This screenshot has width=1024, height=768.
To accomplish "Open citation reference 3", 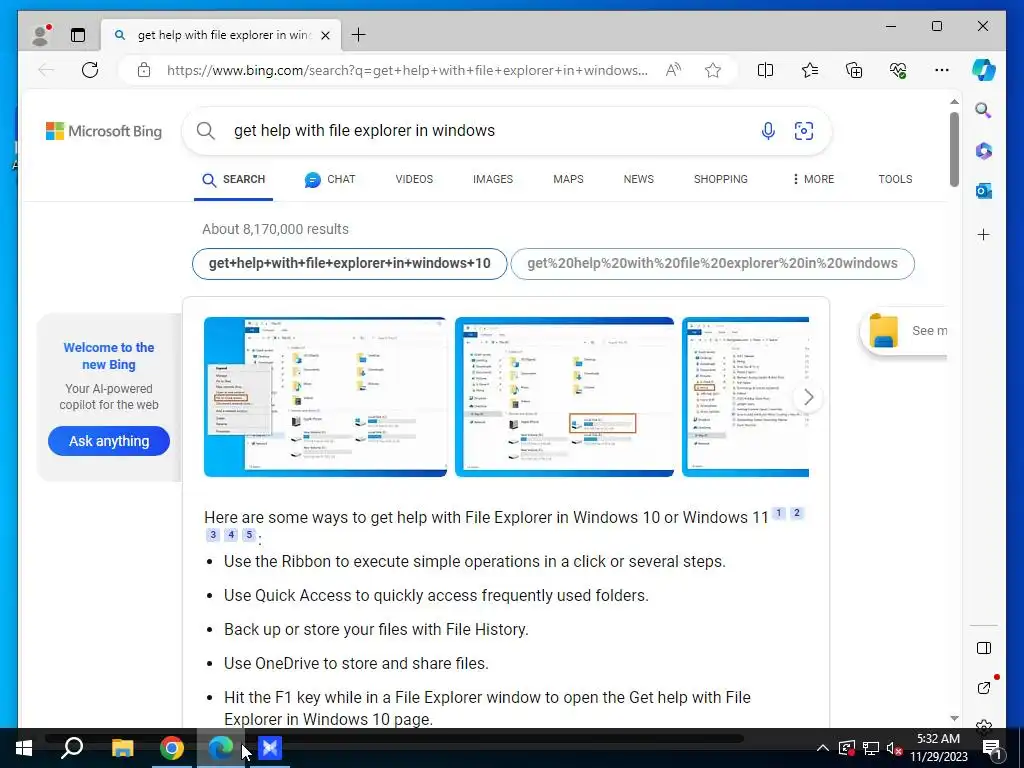I will pos(213,535).
